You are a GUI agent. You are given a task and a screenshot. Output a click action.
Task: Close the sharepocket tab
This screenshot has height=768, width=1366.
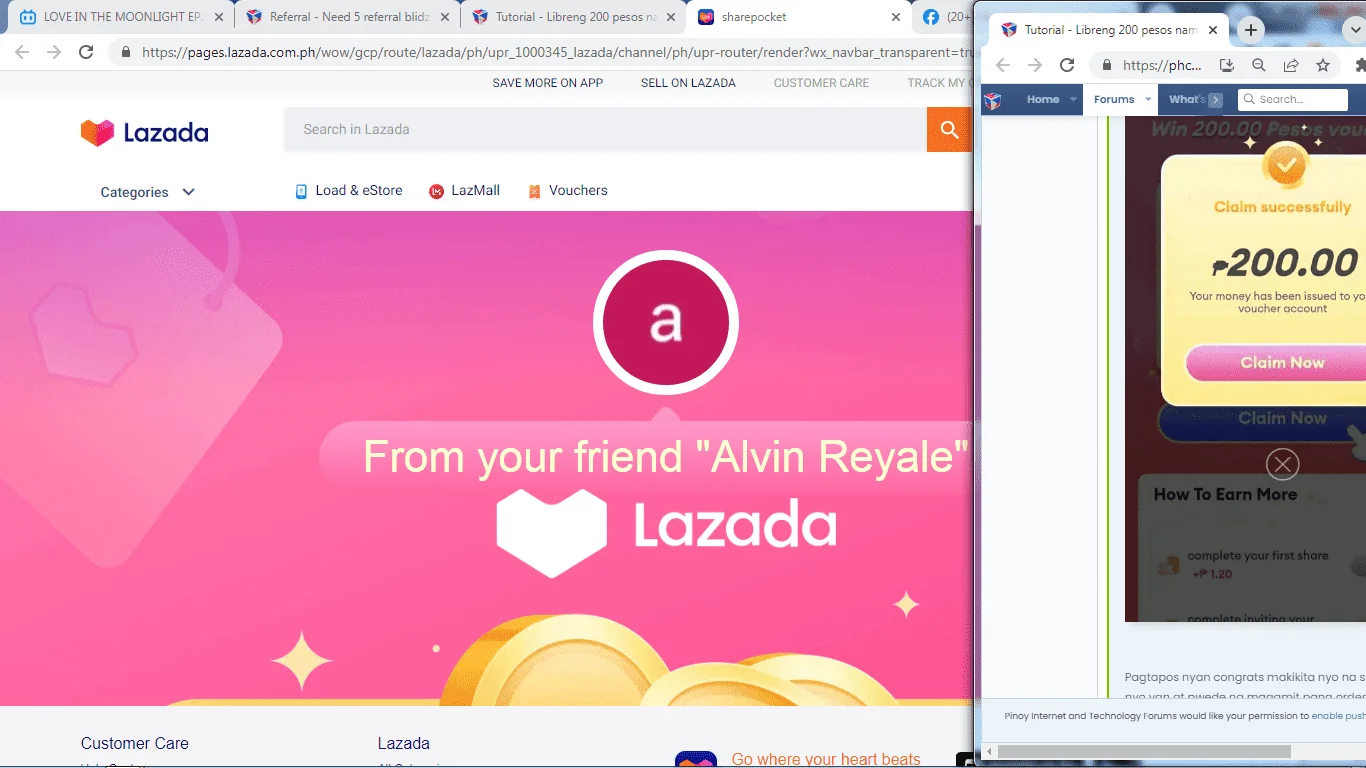tap(897, 17)
